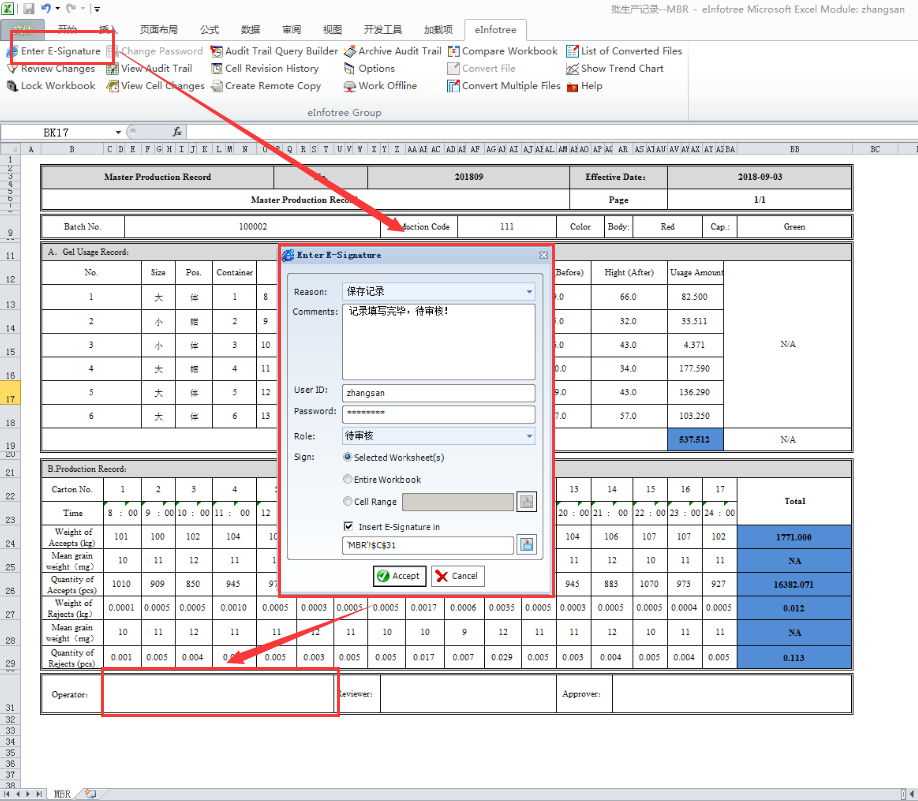Open Show Trend Chart
The height and width of the screenshot is (801, 918).
621,69
